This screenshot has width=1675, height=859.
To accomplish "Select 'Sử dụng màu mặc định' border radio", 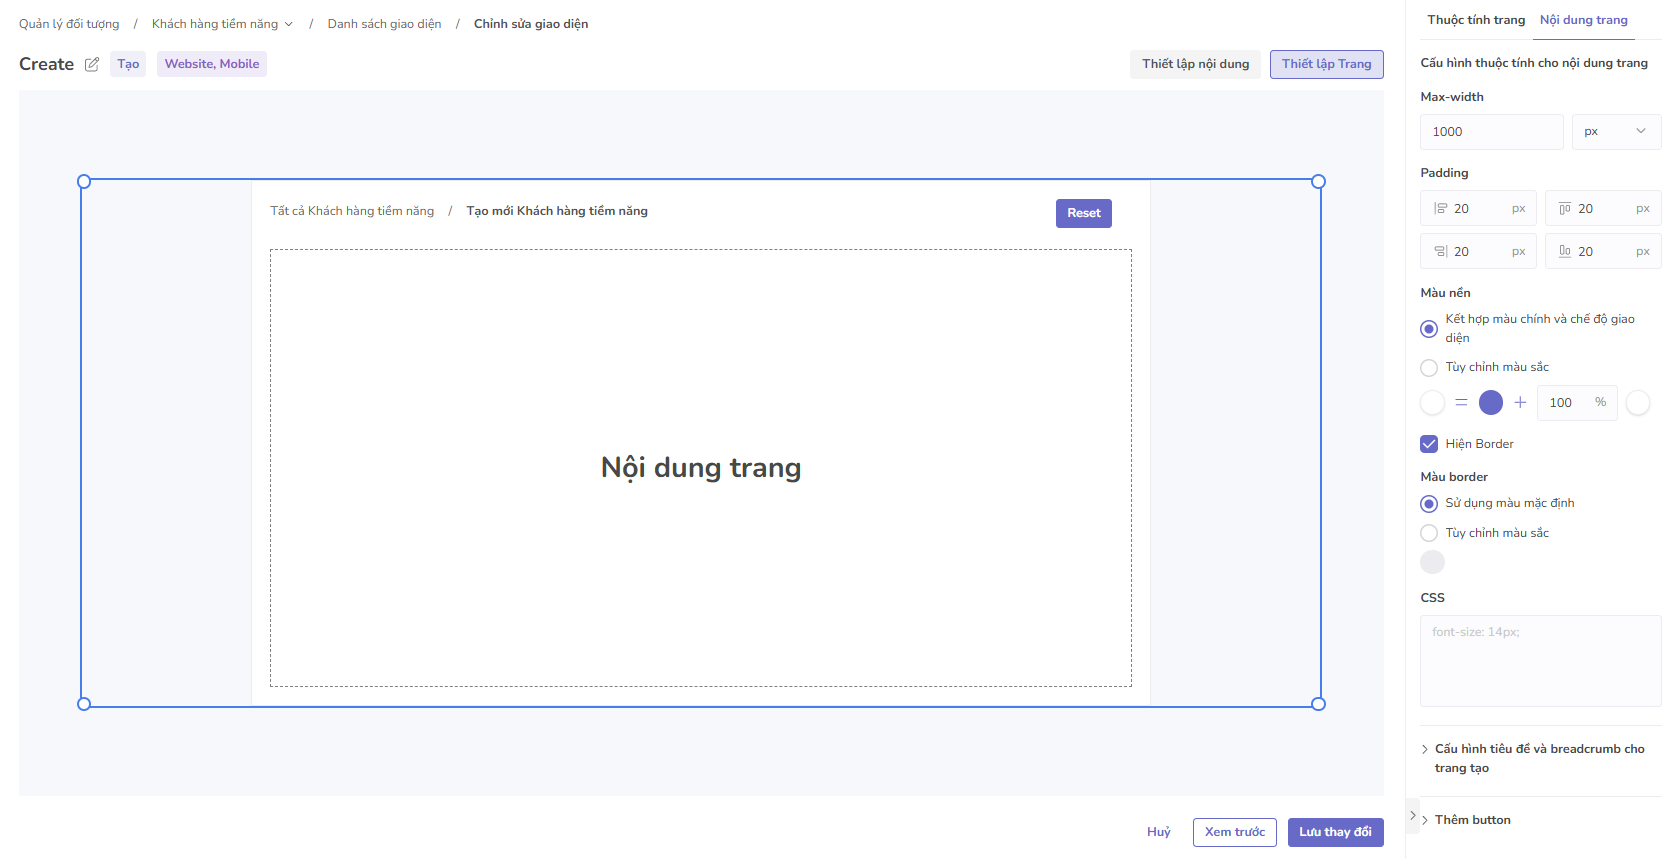I will 1429,504.
